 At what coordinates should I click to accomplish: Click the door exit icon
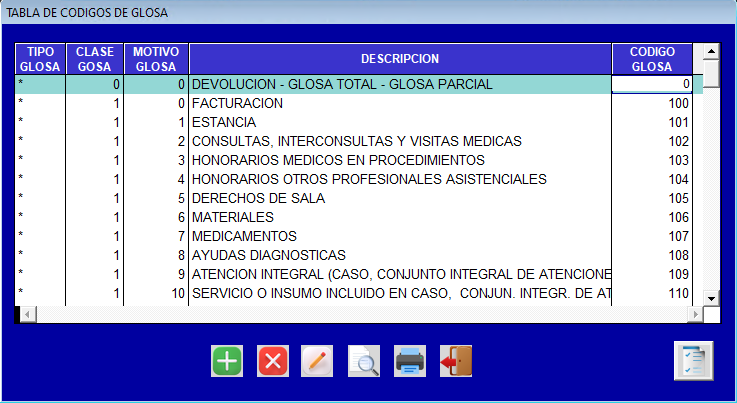coord(456,361)
